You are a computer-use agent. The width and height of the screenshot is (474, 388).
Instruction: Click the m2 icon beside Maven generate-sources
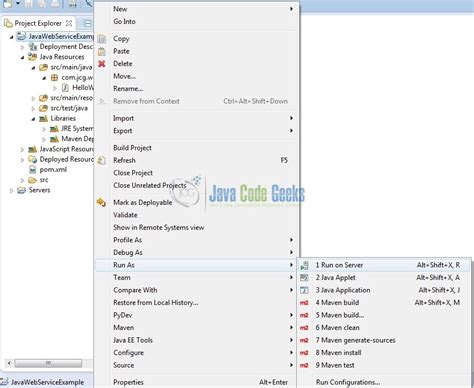pos(304,340)
